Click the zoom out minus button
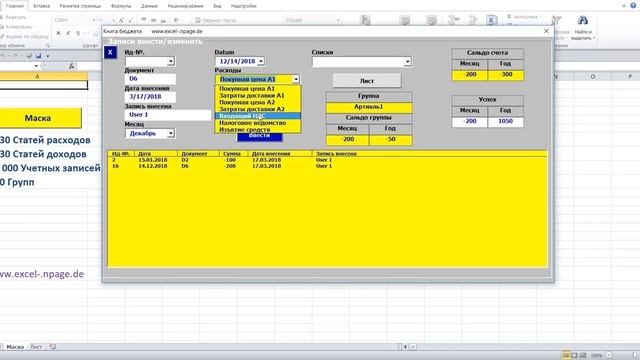The width and height of the screenshot is (640, 360). pyautogui.click(x=609, y=356)
